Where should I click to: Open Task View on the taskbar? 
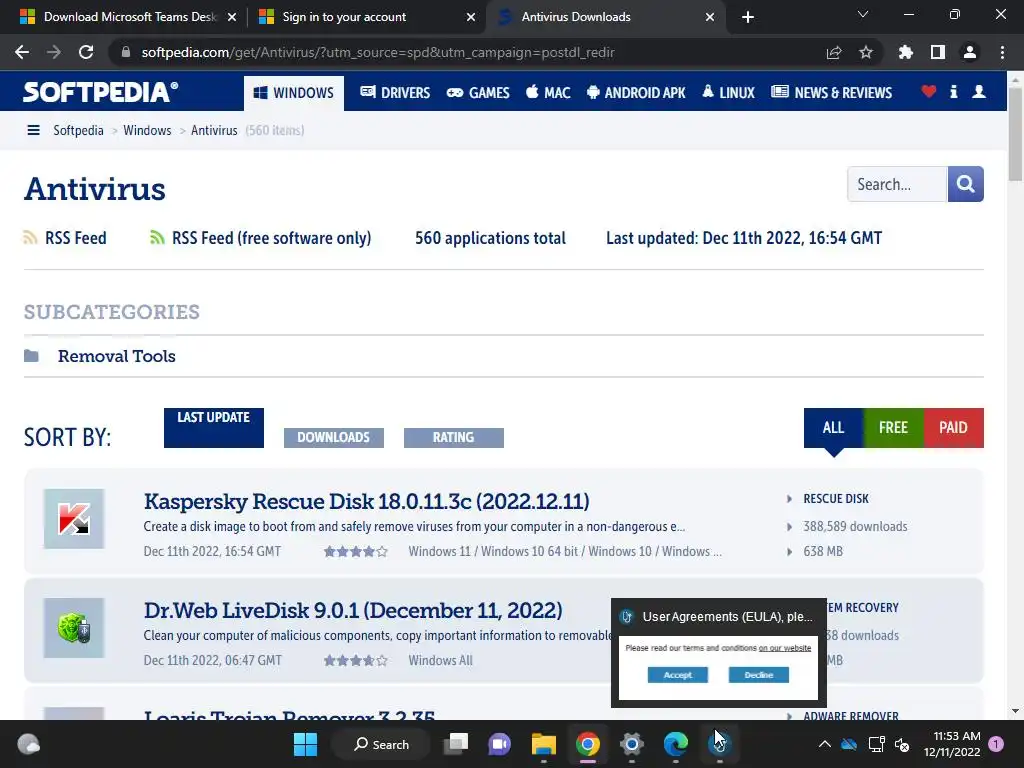456,744
